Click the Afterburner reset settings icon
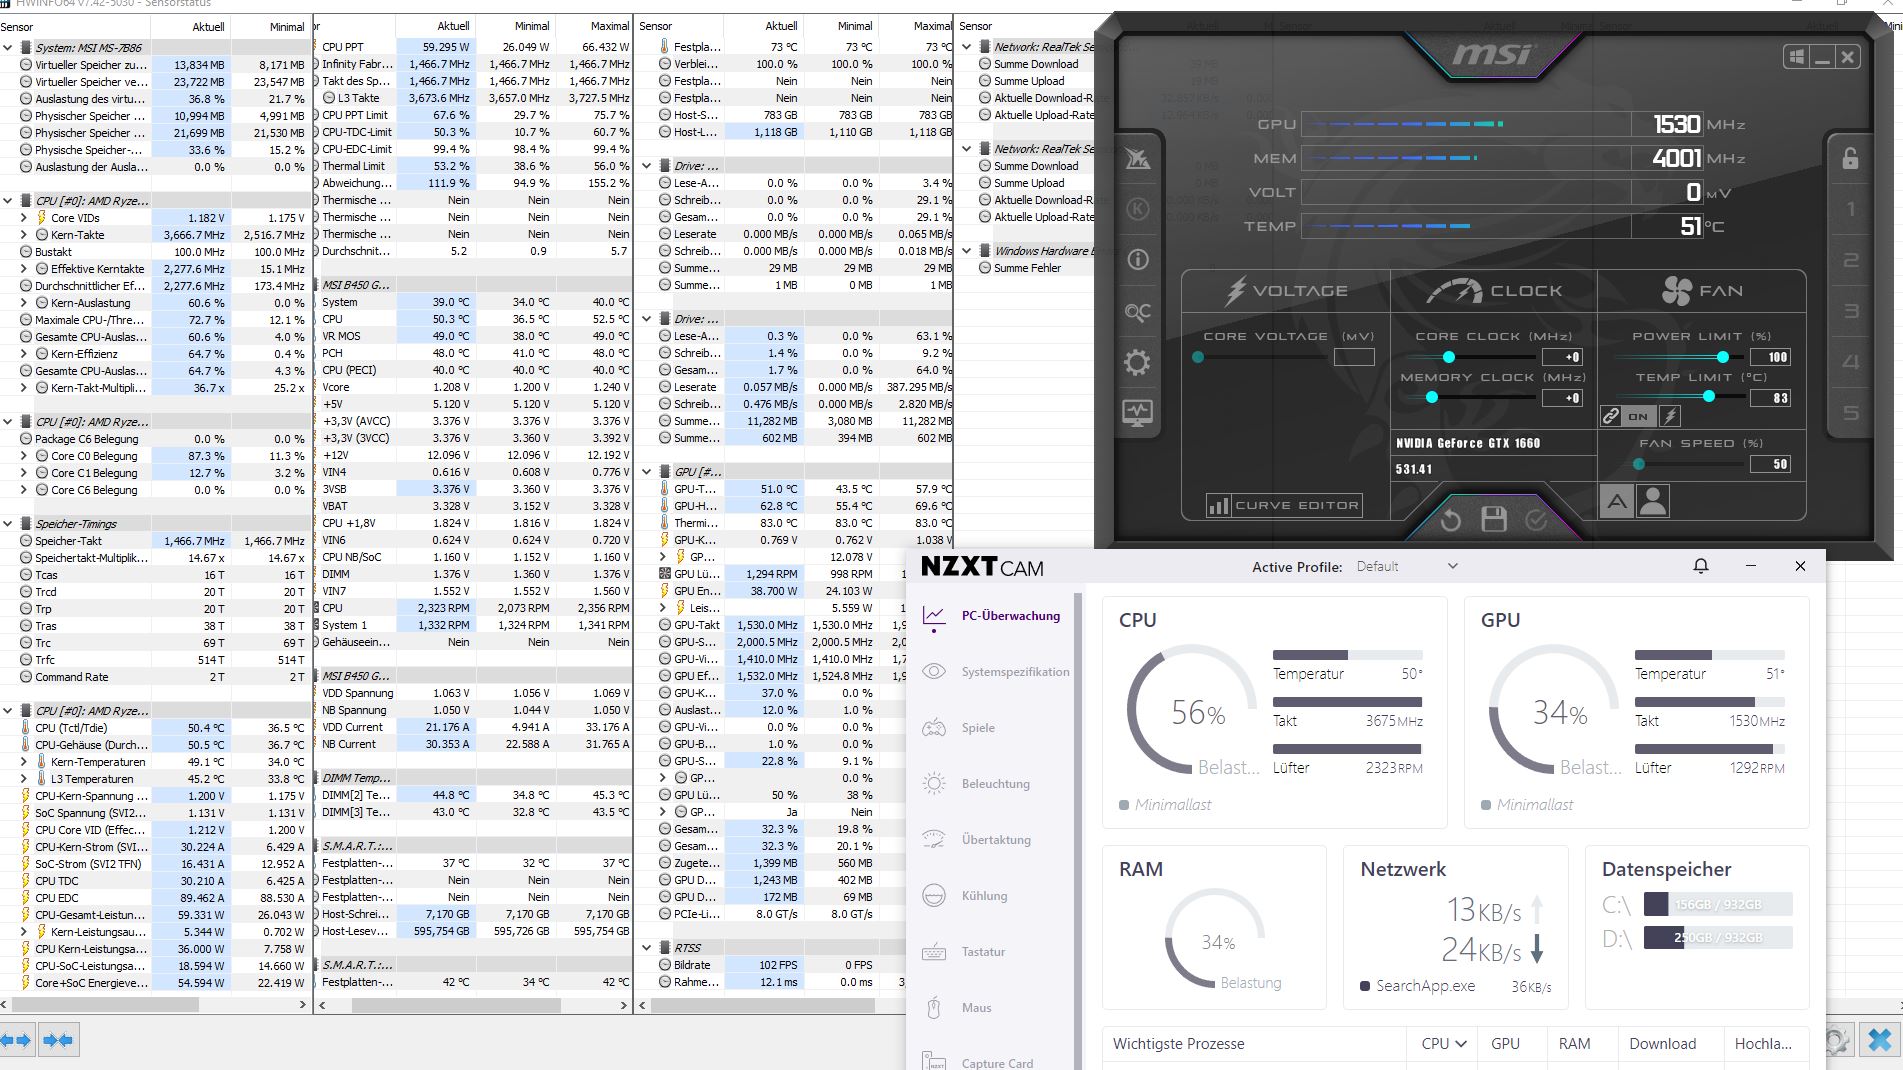The height and width of the screenshot is (1070, 1903). point(1451,519)
